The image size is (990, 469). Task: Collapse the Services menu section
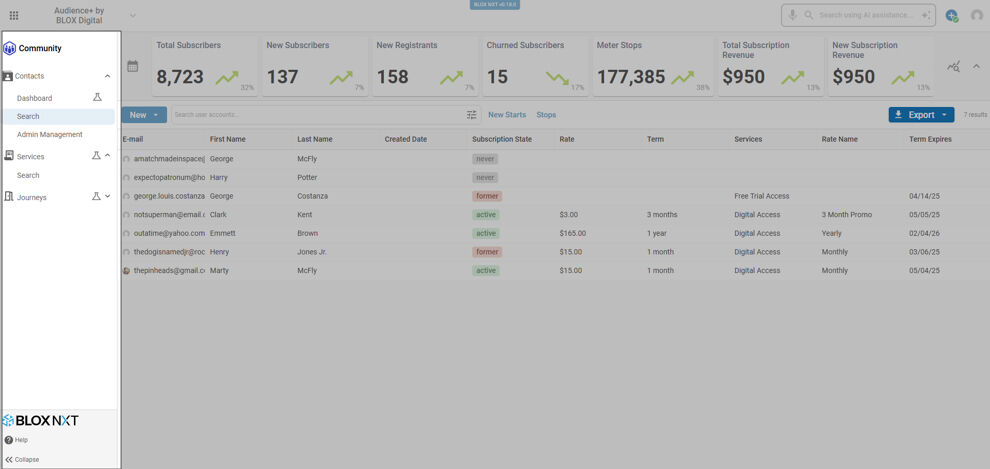coord(107,155)
